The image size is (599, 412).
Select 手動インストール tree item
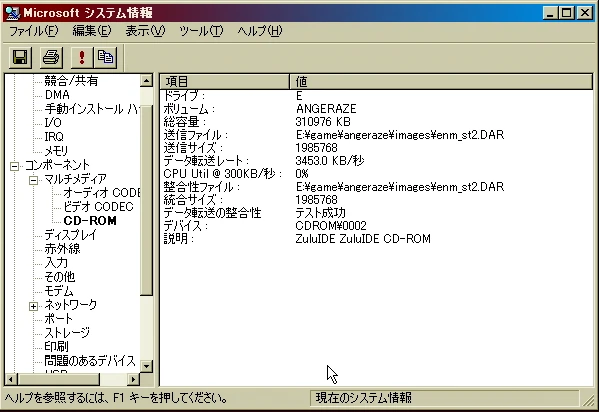[x=92, y=109]
